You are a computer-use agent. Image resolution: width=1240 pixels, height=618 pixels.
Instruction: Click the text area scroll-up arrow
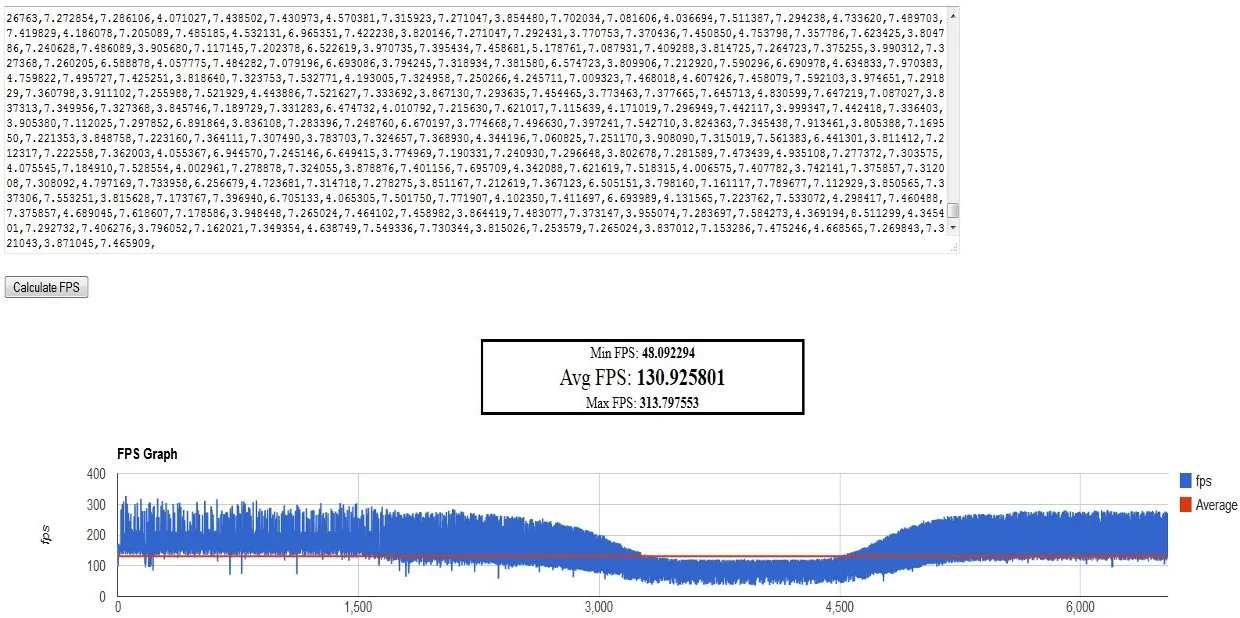[x=954, y=14]
